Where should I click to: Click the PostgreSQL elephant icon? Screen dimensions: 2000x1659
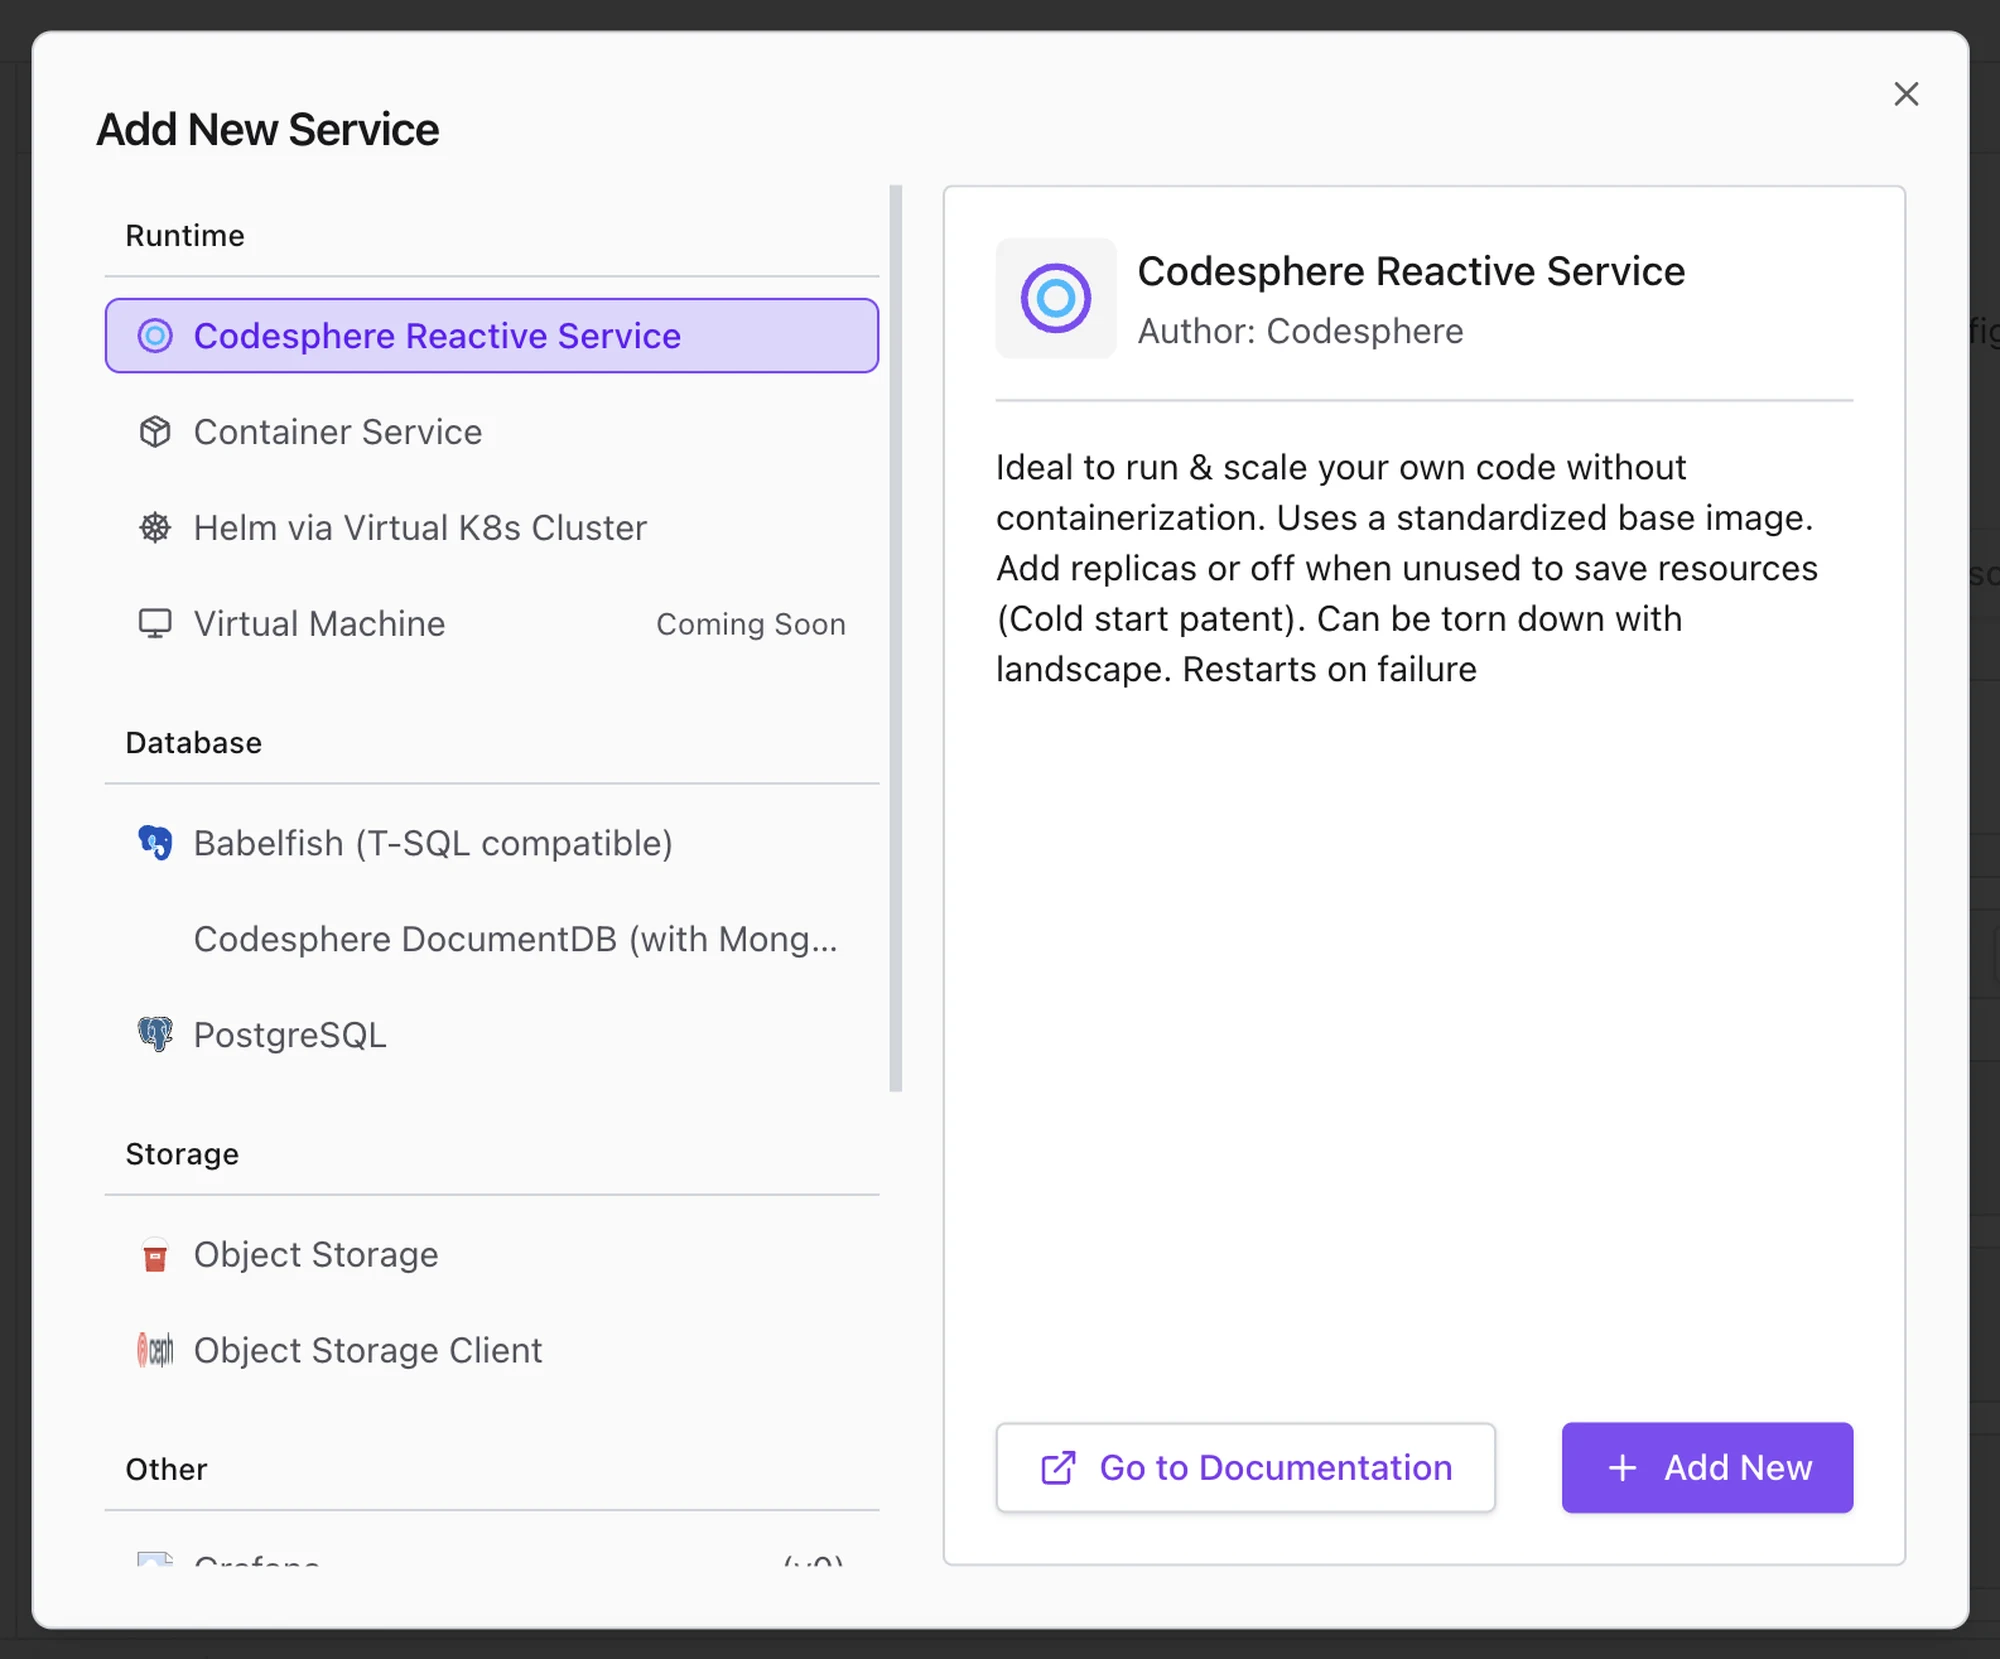(x=155, y=1035)
